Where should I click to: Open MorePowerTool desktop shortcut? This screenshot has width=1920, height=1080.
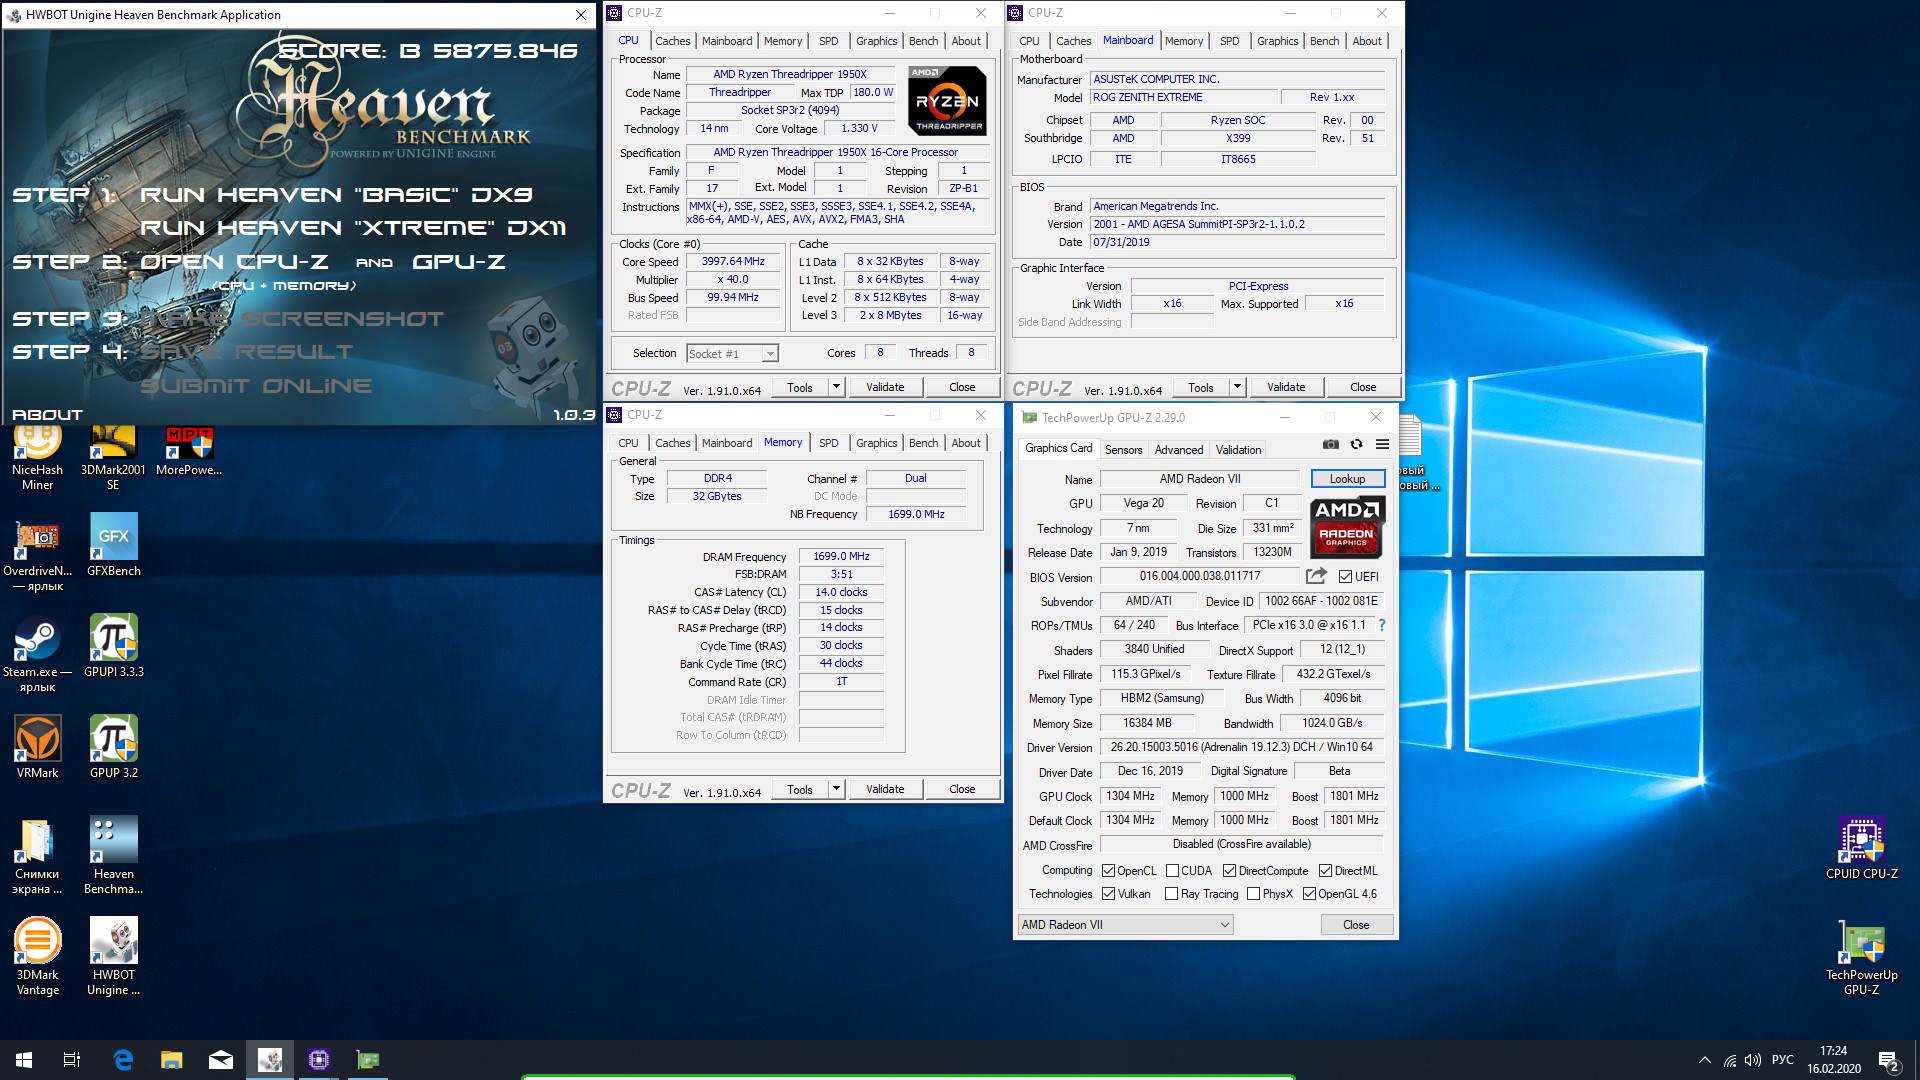[x=189, y=452]
